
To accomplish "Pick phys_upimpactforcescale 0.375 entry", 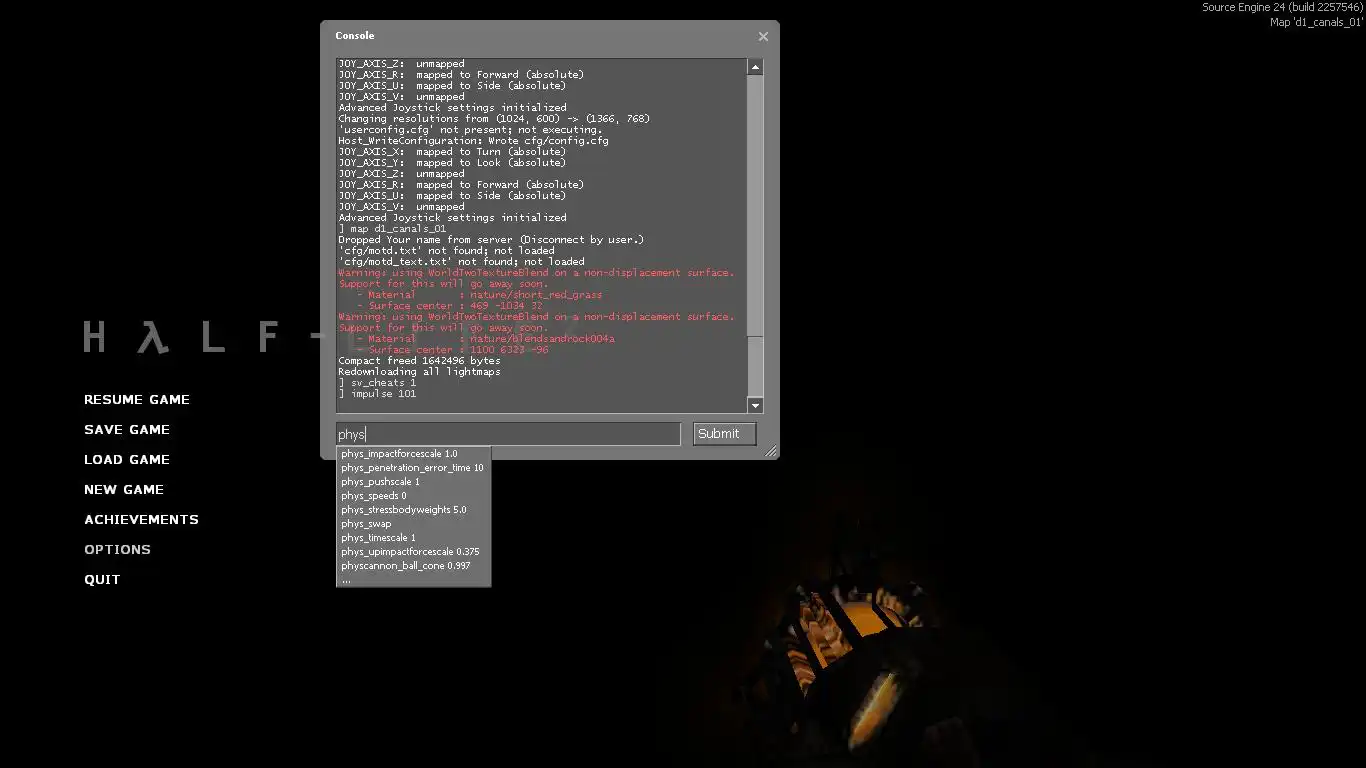I will [414, 552].
